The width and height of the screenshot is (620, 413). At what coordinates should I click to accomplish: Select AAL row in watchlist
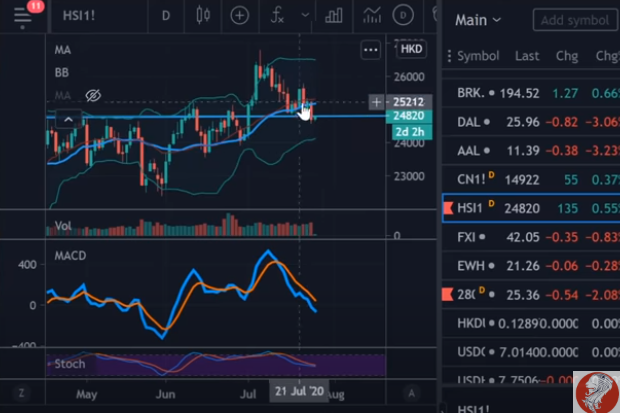click(x=531, y=151)
